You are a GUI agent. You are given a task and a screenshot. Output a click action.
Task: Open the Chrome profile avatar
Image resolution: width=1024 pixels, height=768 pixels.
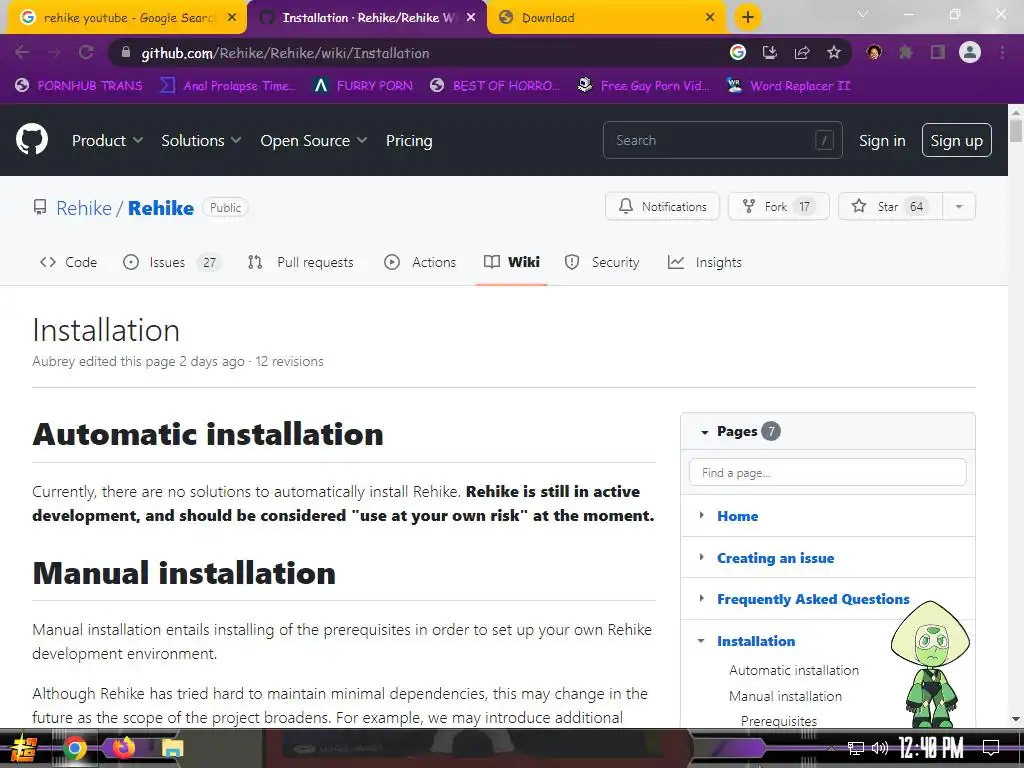point(970,53)
